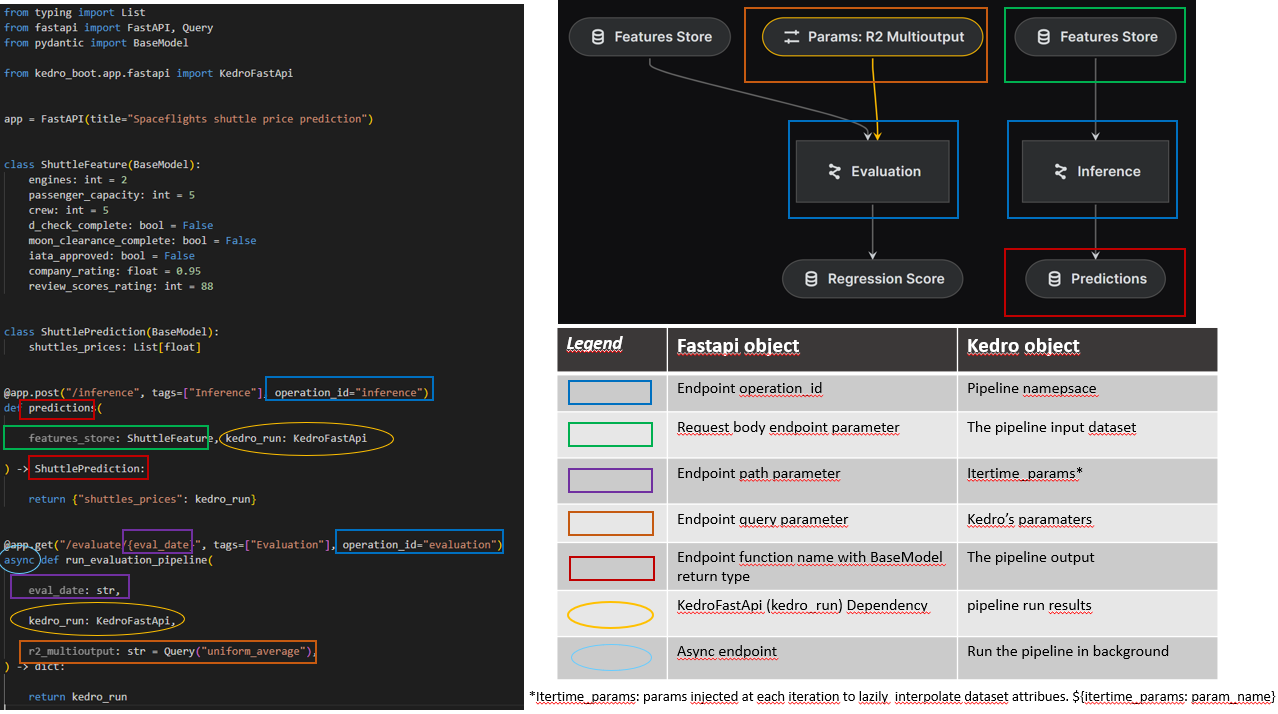The height and width of the screenshot is (714, 1278).
Task: Click 'd_check_complete: bool = False' line
Action: [120, 225]
